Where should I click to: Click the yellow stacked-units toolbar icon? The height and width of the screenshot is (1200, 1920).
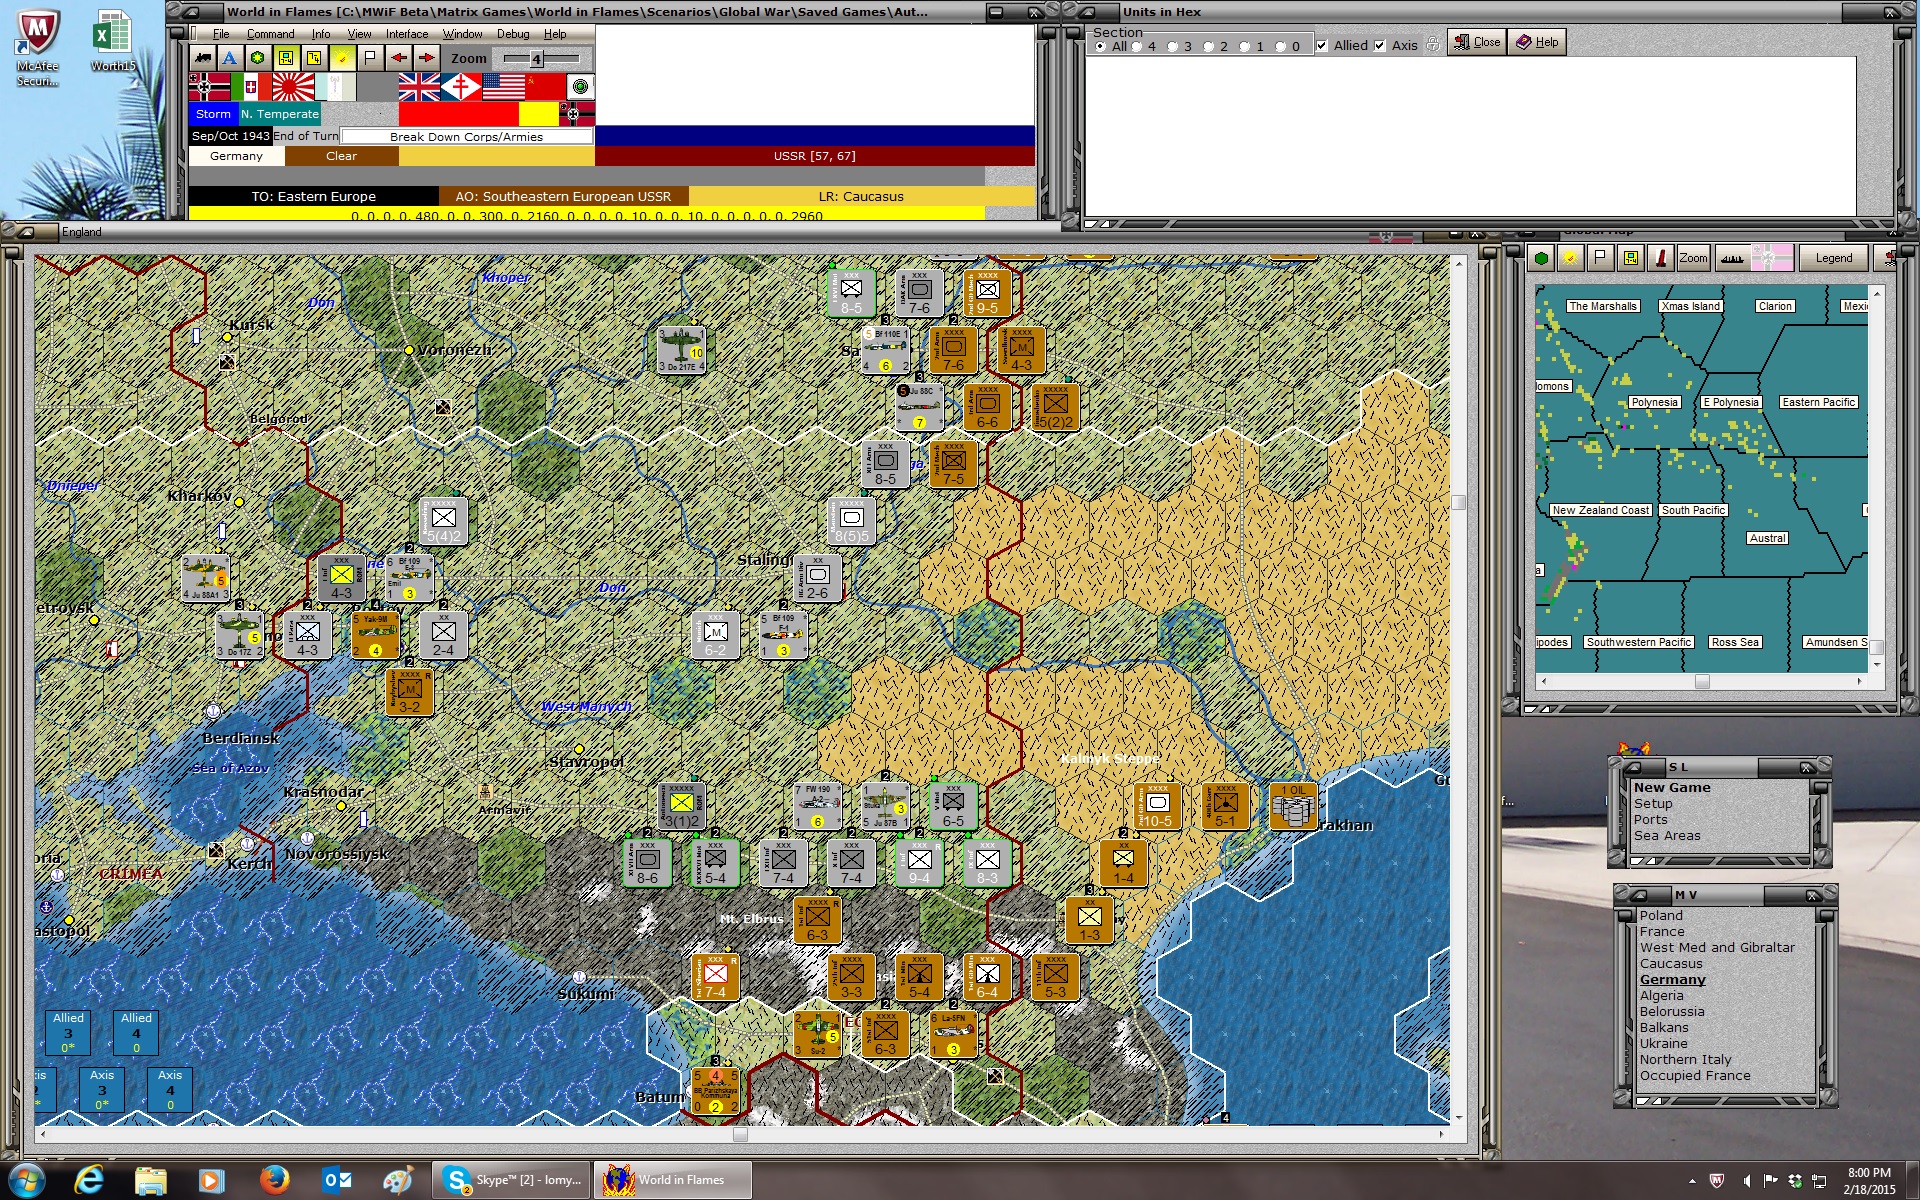click(314, 58)
